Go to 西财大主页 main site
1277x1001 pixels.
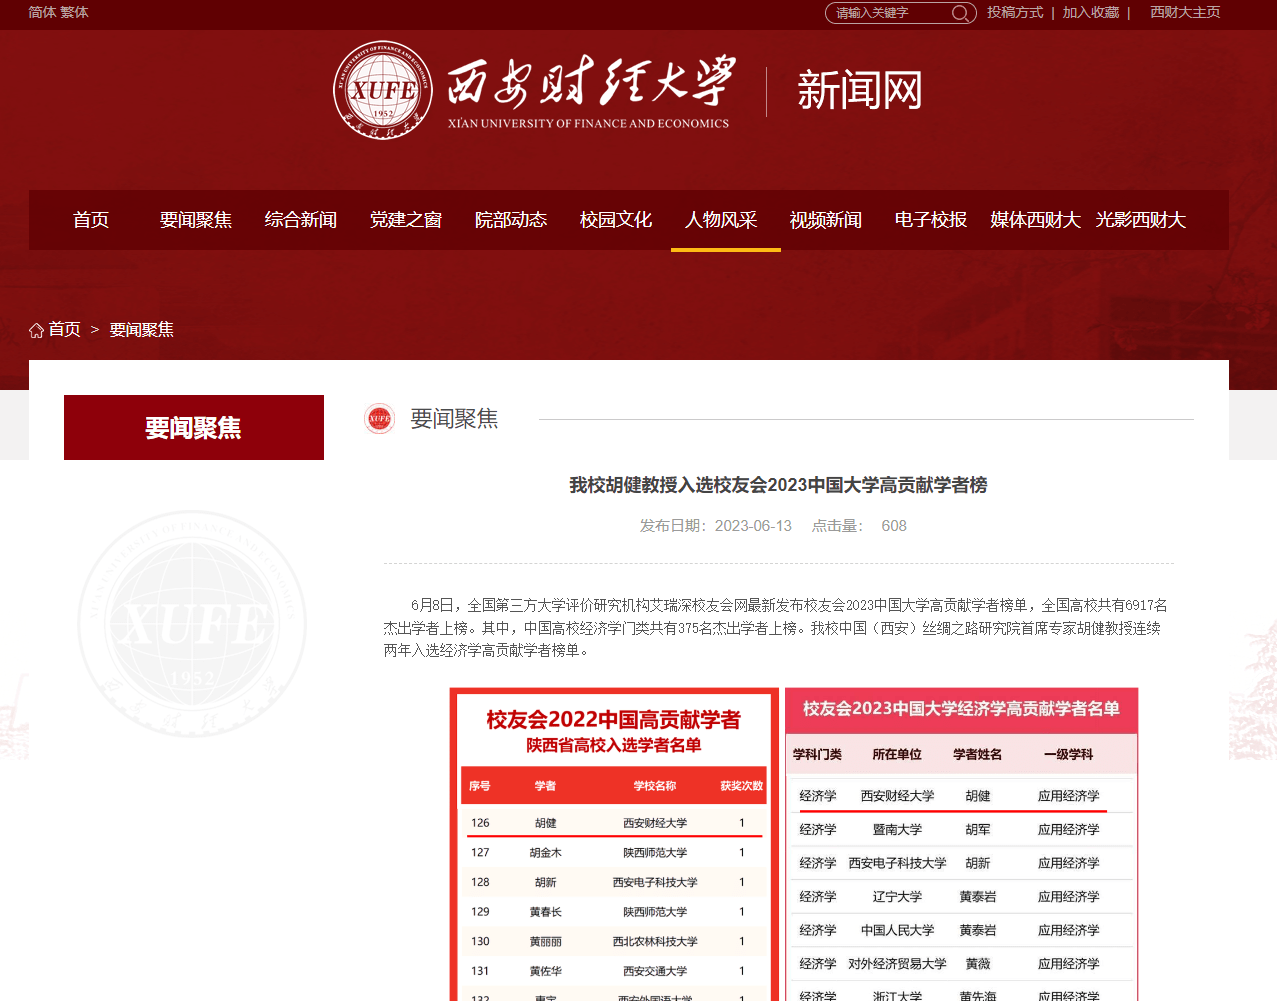(x=1185, y=13)
